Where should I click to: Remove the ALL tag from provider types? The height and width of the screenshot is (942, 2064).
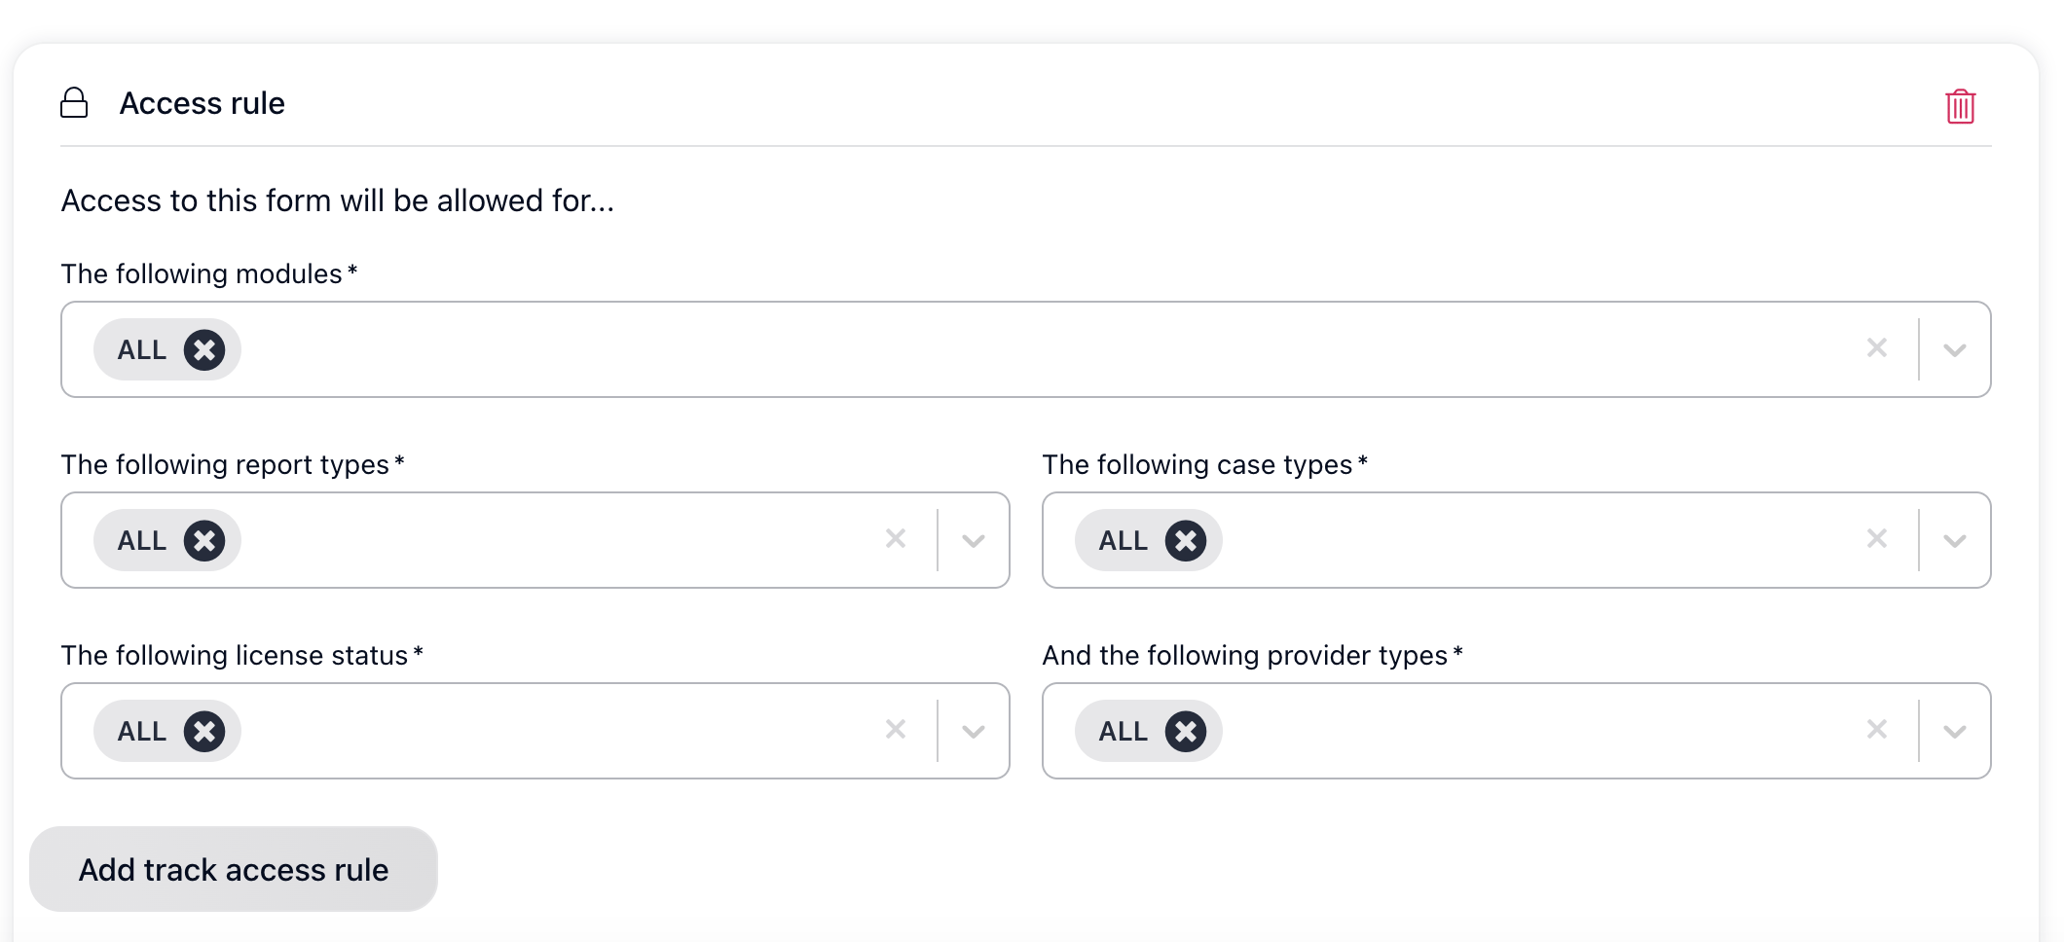(1186, 731)
